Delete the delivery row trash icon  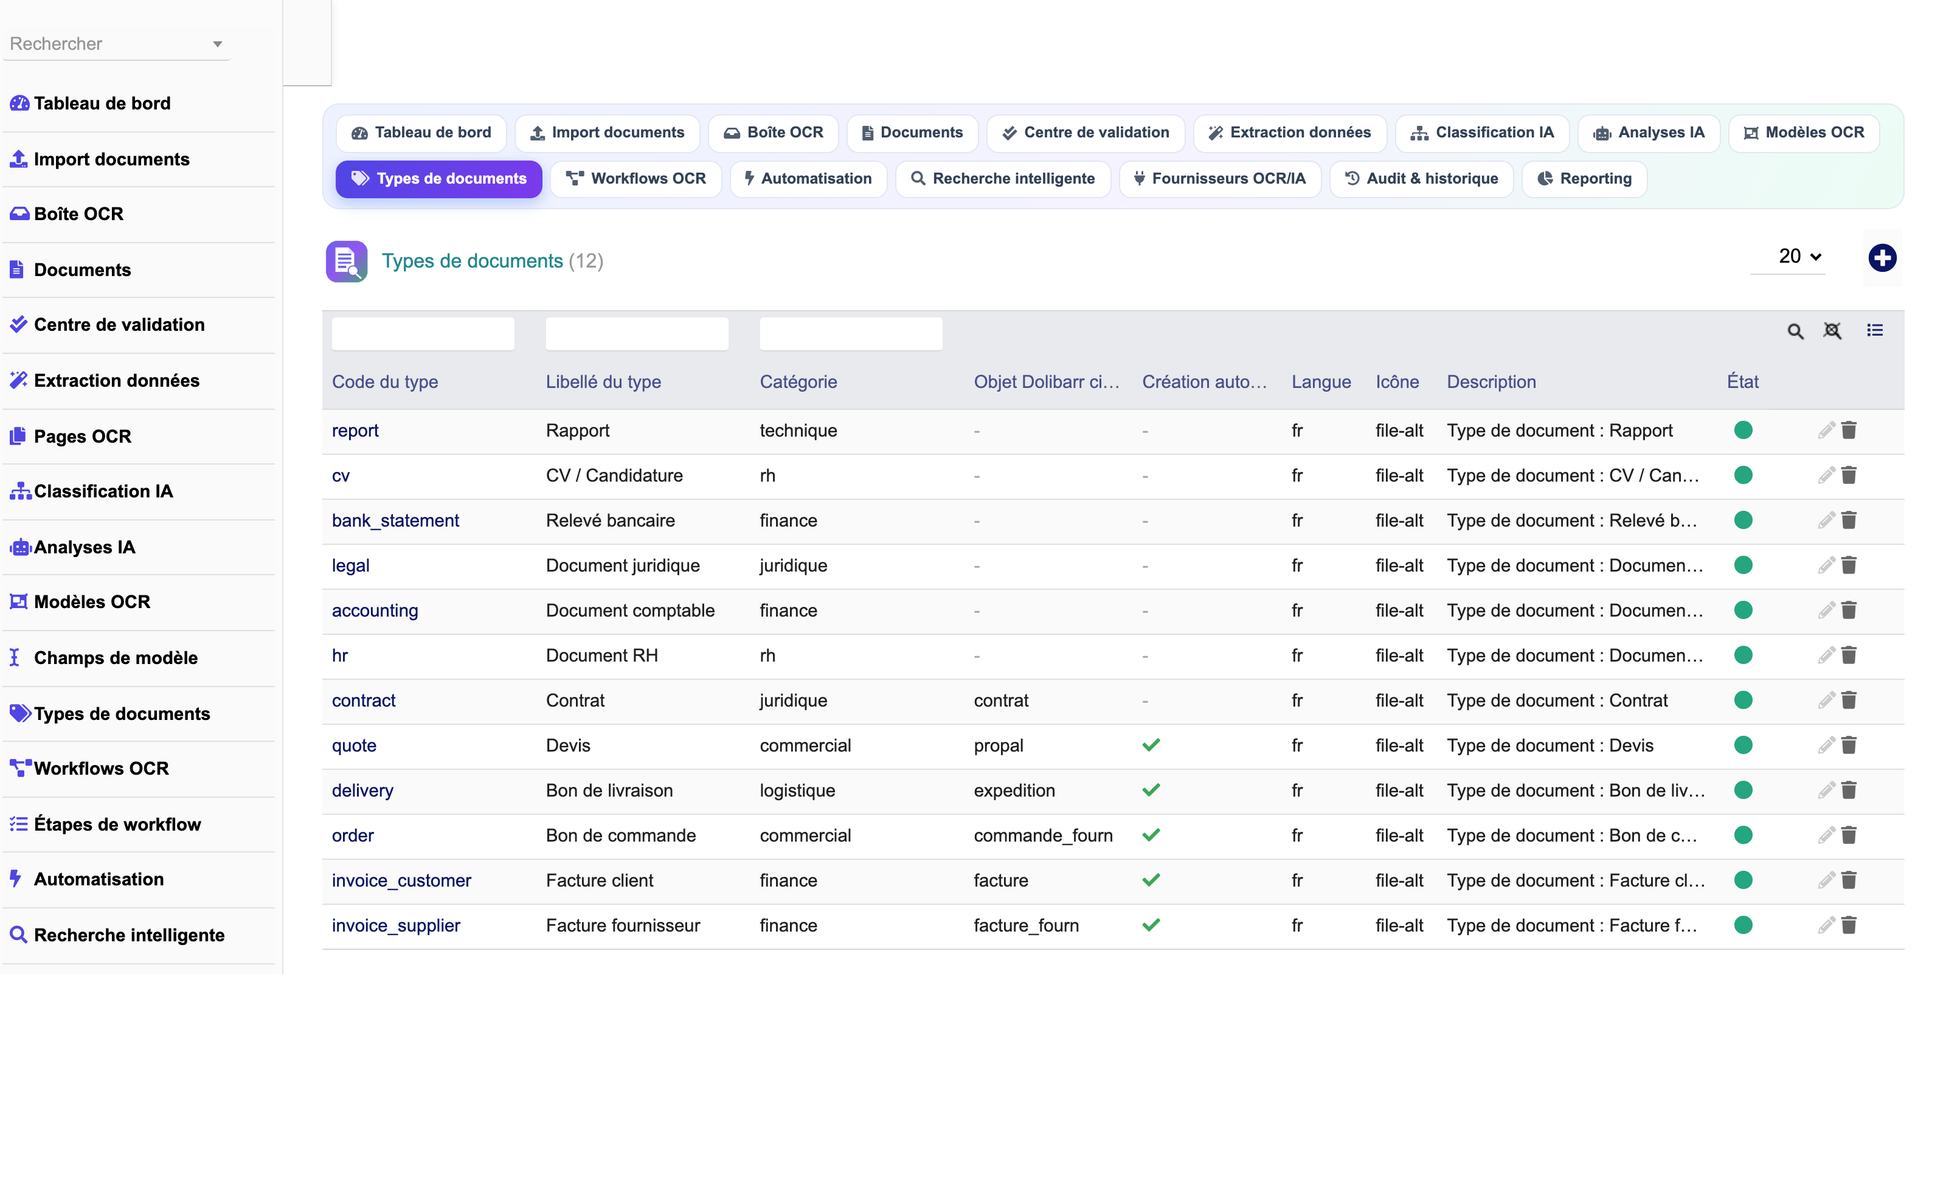[1849, 790]
